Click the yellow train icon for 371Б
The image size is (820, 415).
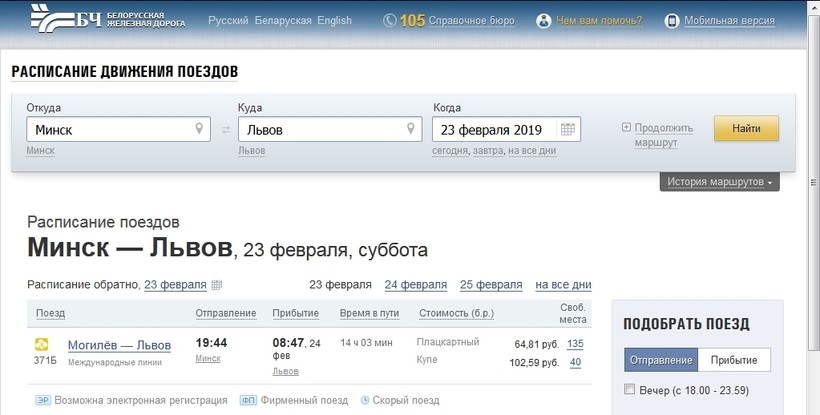pos(43,344)
